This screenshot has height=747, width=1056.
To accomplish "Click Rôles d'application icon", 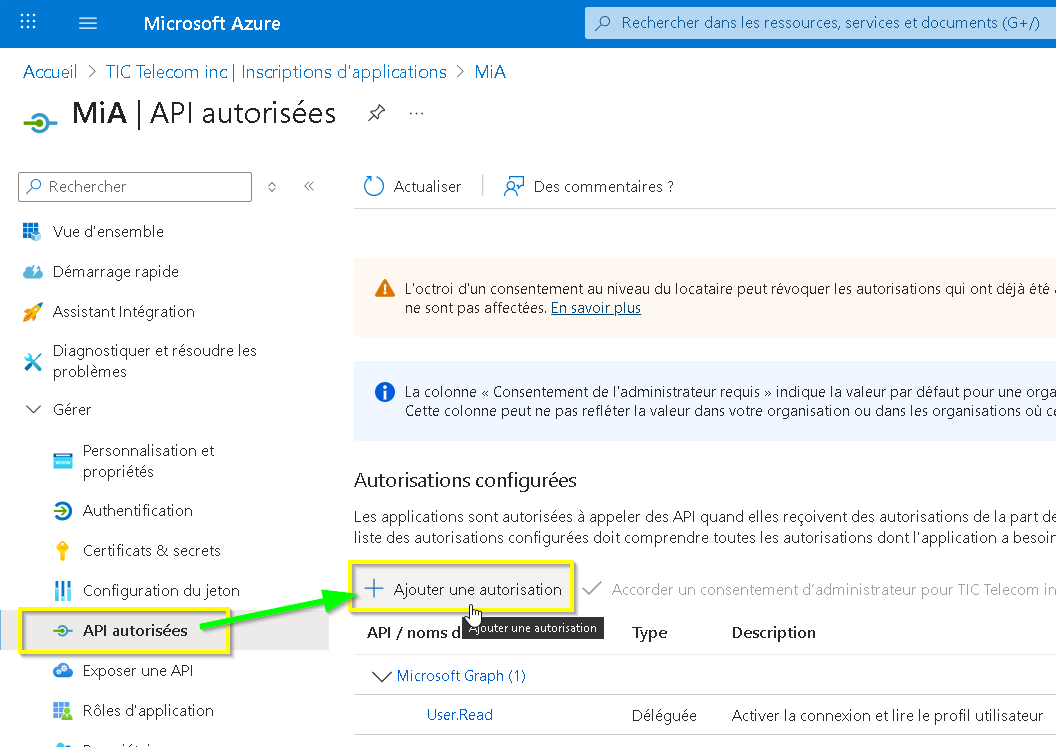I will coord(63,711).
